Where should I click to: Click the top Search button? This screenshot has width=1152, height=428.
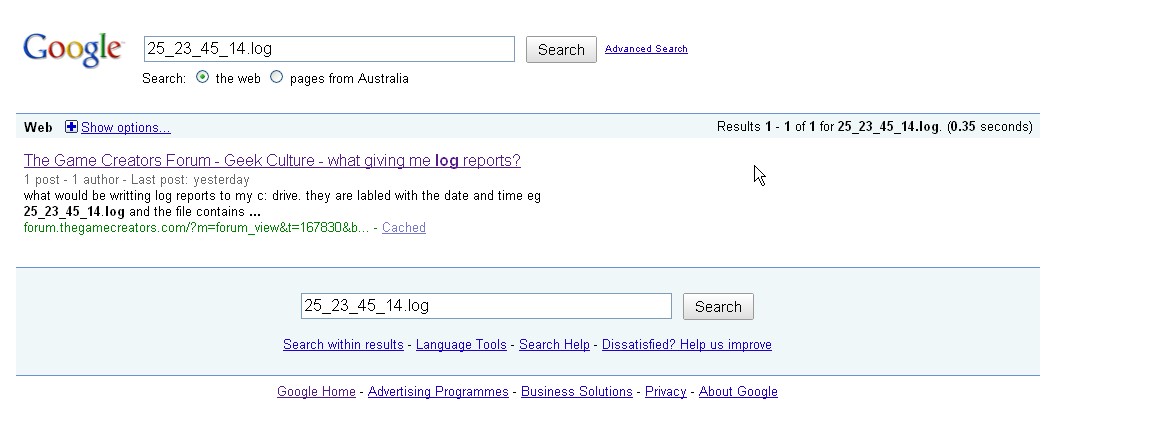[561, 50]
